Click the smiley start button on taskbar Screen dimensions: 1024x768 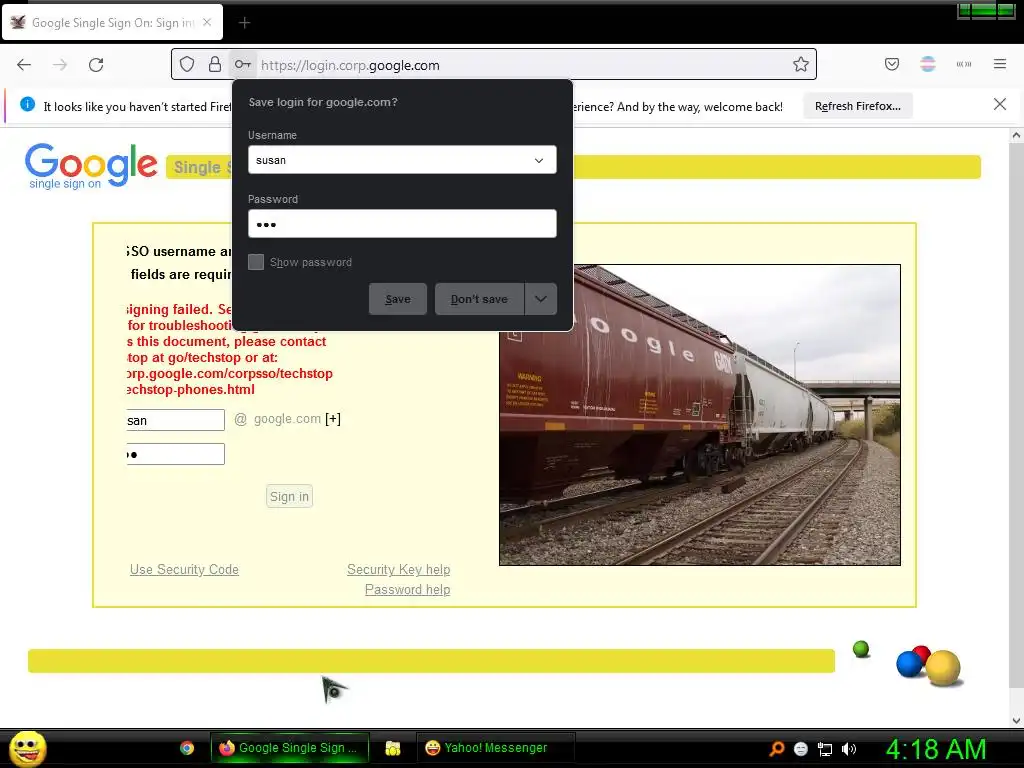pyautogui.click(x=27, y=748)
